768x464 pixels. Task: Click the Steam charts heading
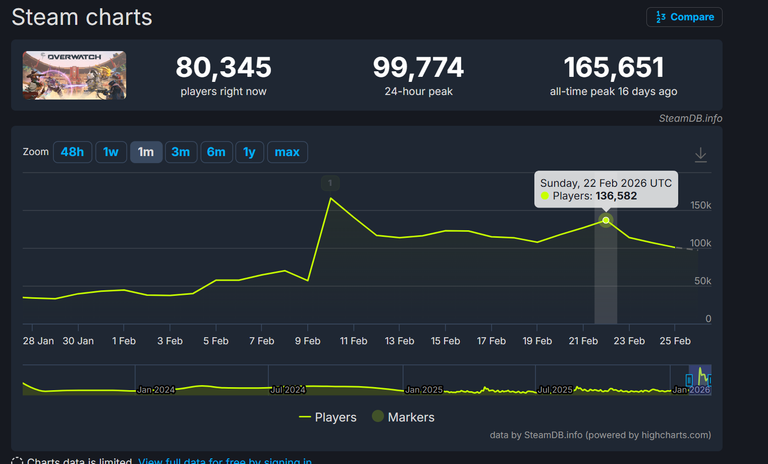[82, 17]
